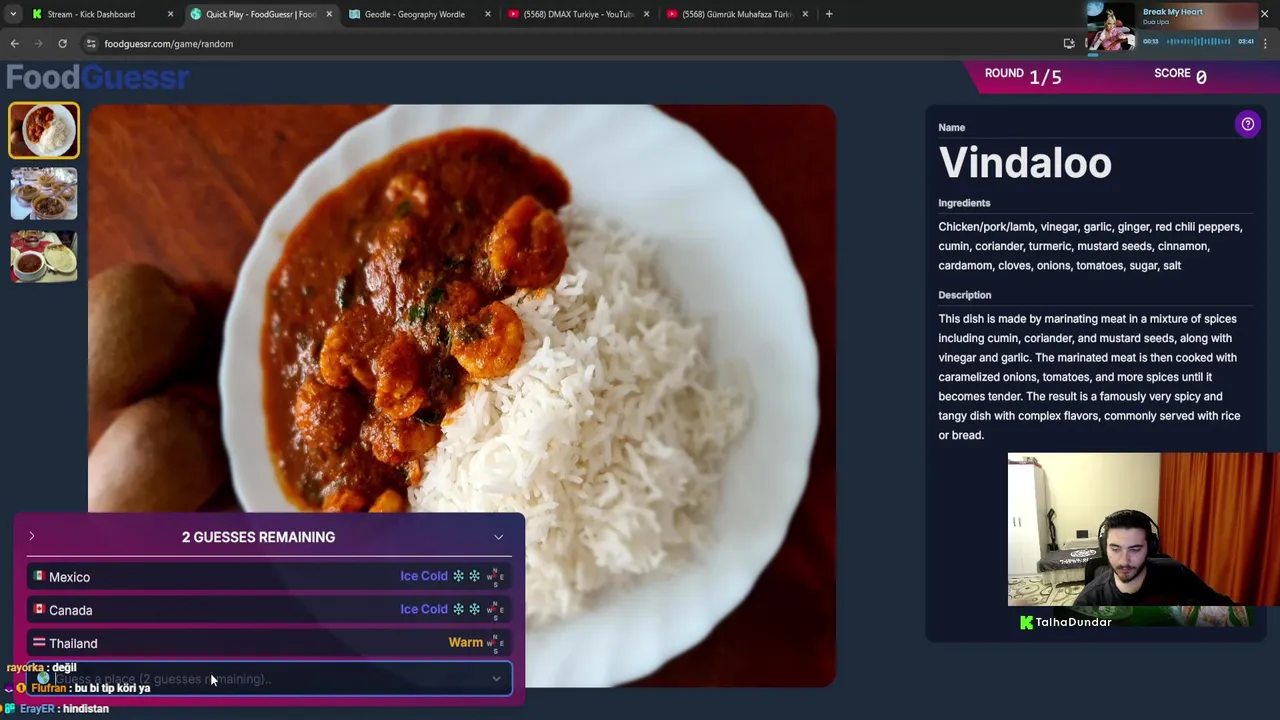Click the ROUND 1/5 indicator

click(1022, 76)
